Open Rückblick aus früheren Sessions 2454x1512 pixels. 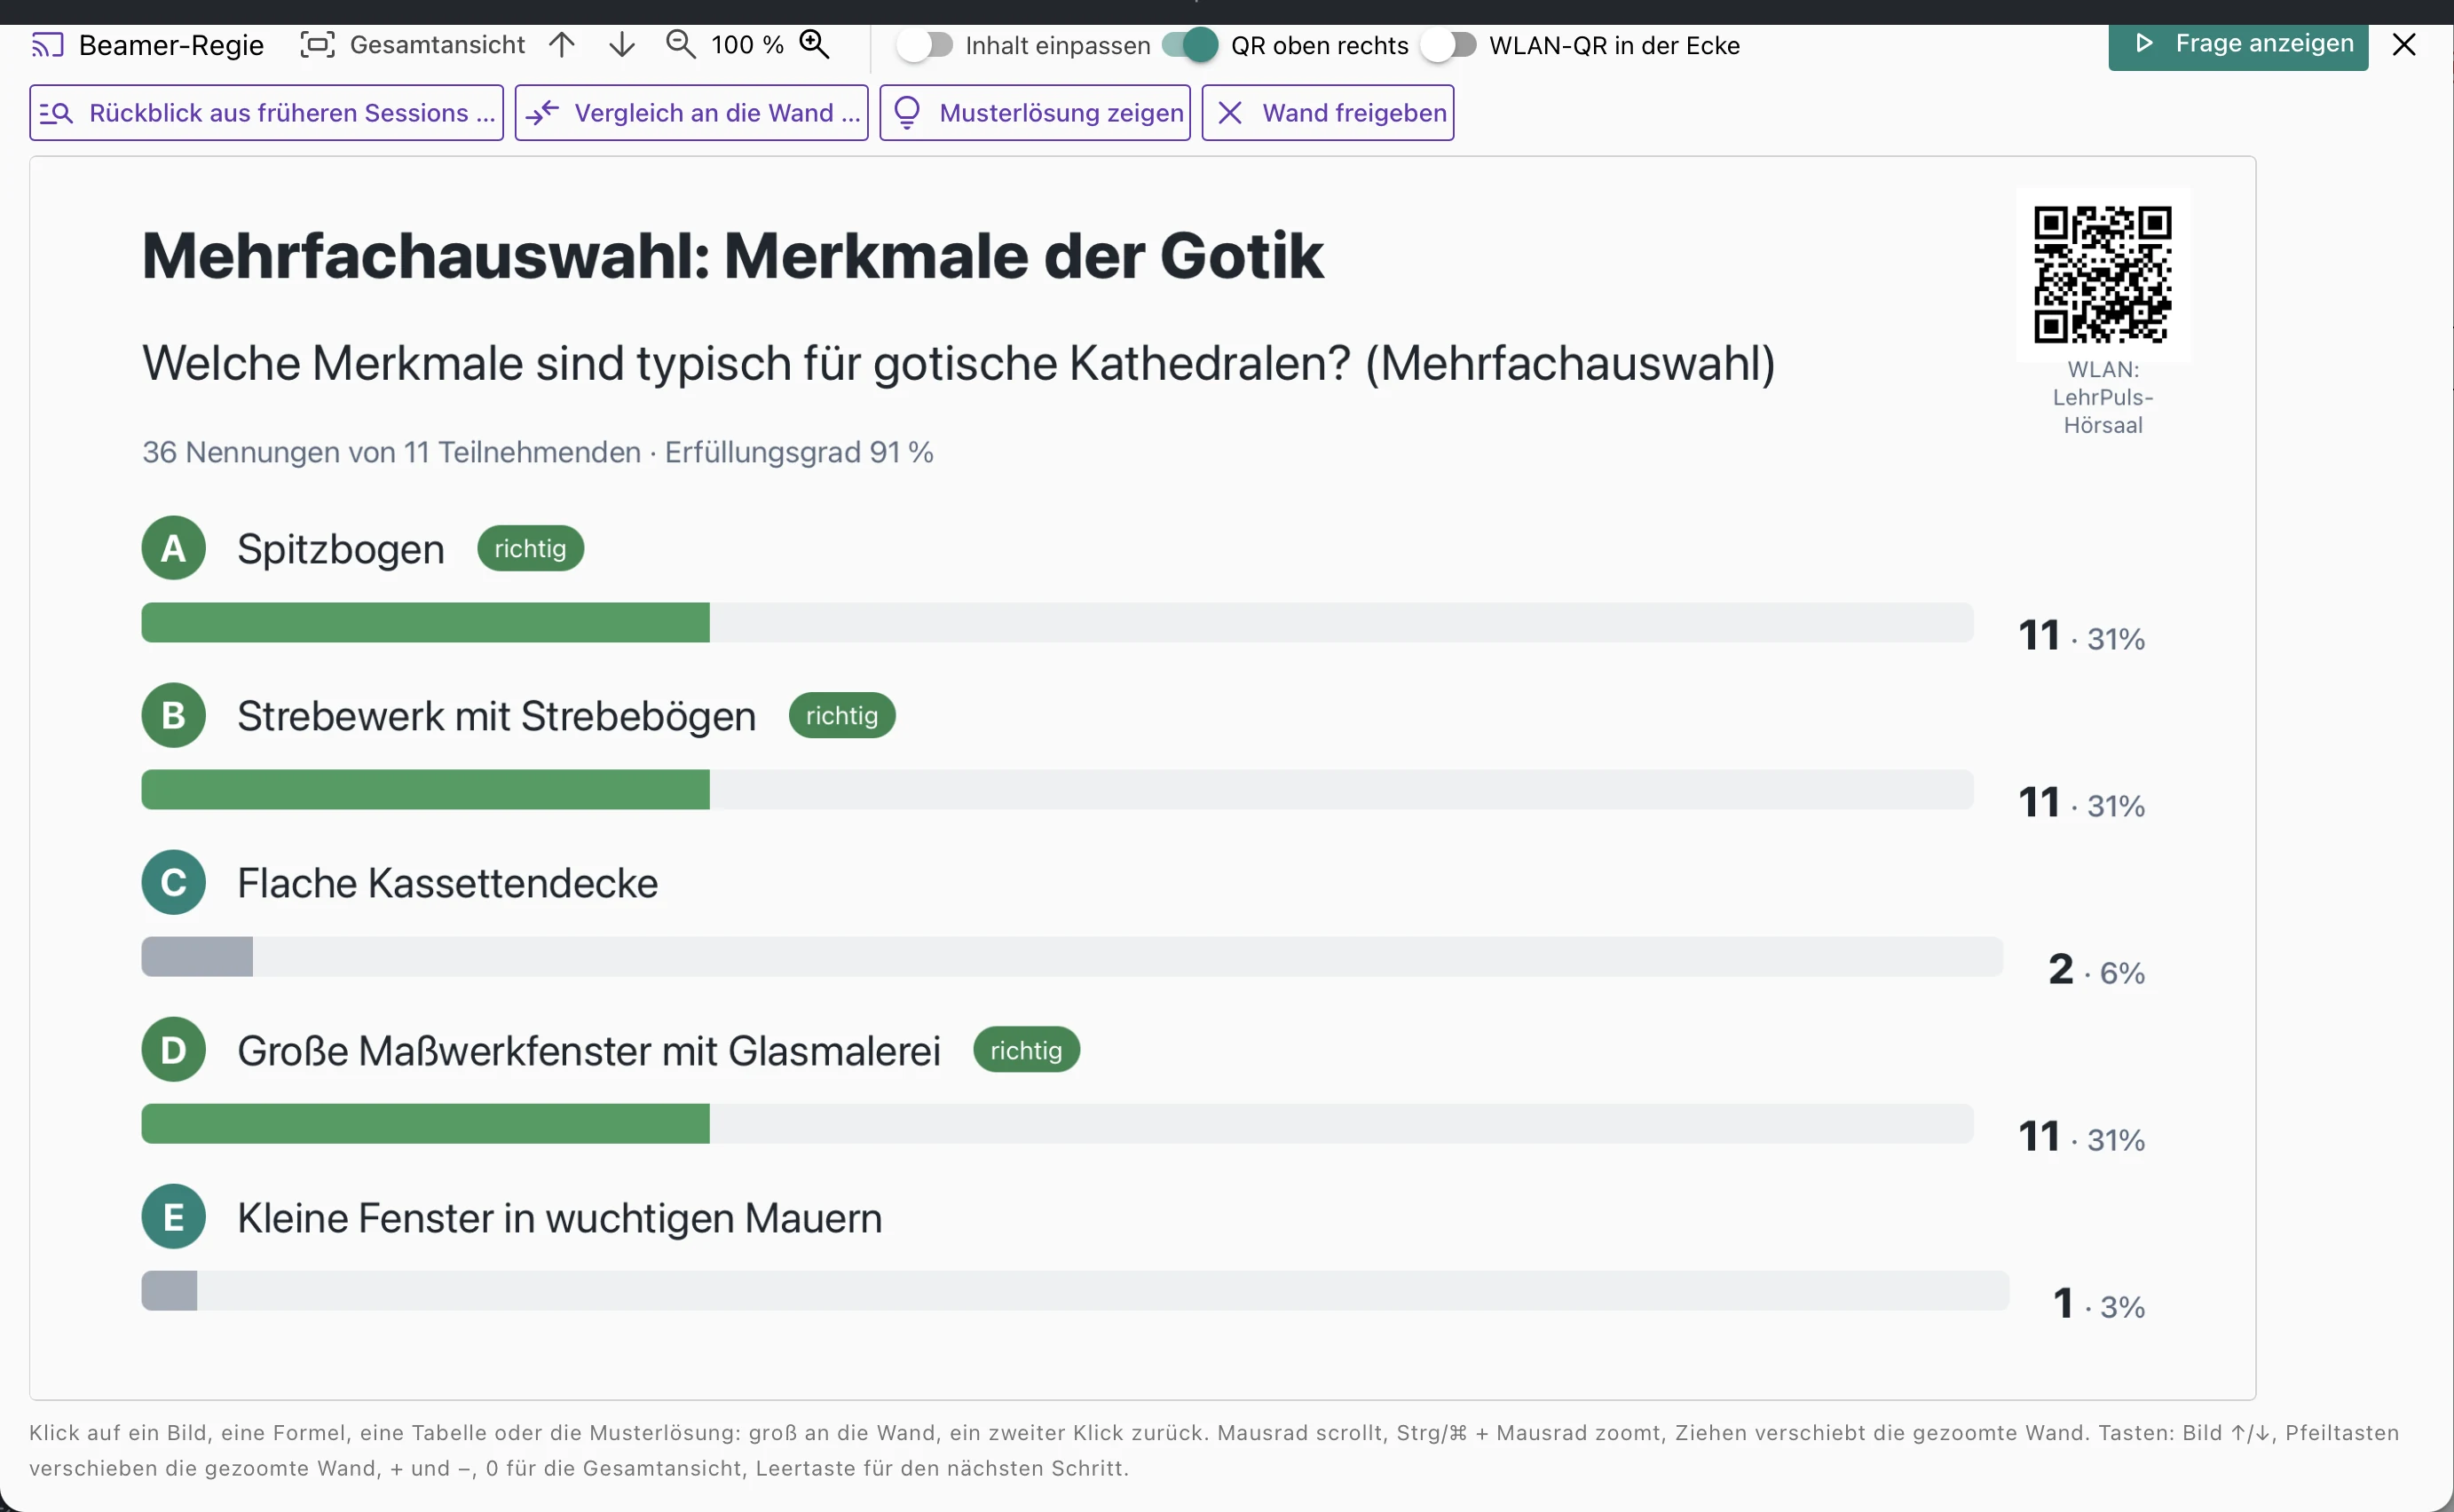266,113
